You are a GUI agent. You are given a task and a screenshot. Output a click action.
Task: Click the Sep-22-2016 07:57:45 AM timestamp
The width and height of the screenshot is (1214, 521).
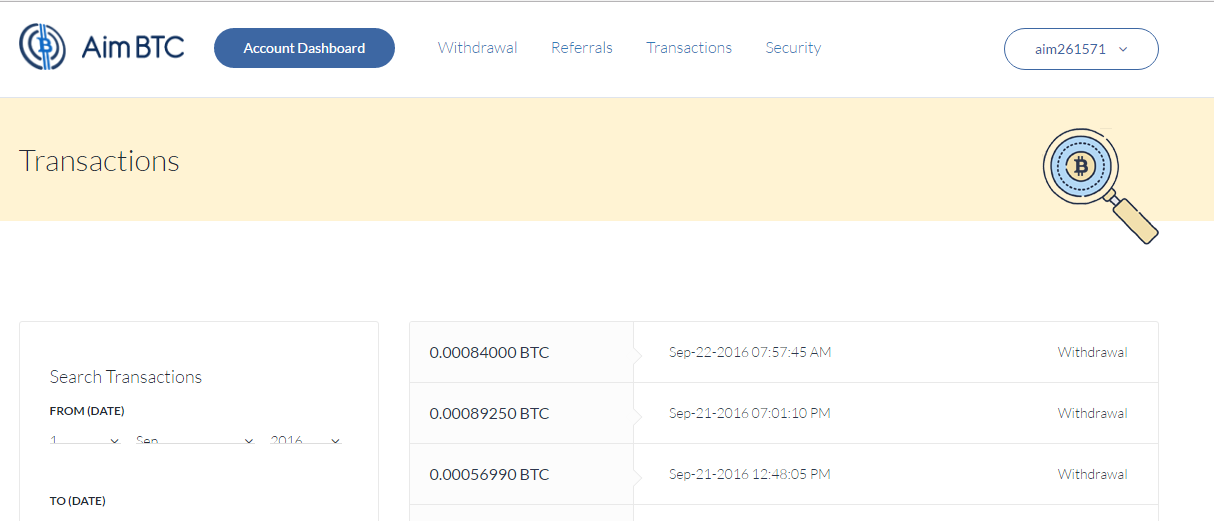point(749,352)
